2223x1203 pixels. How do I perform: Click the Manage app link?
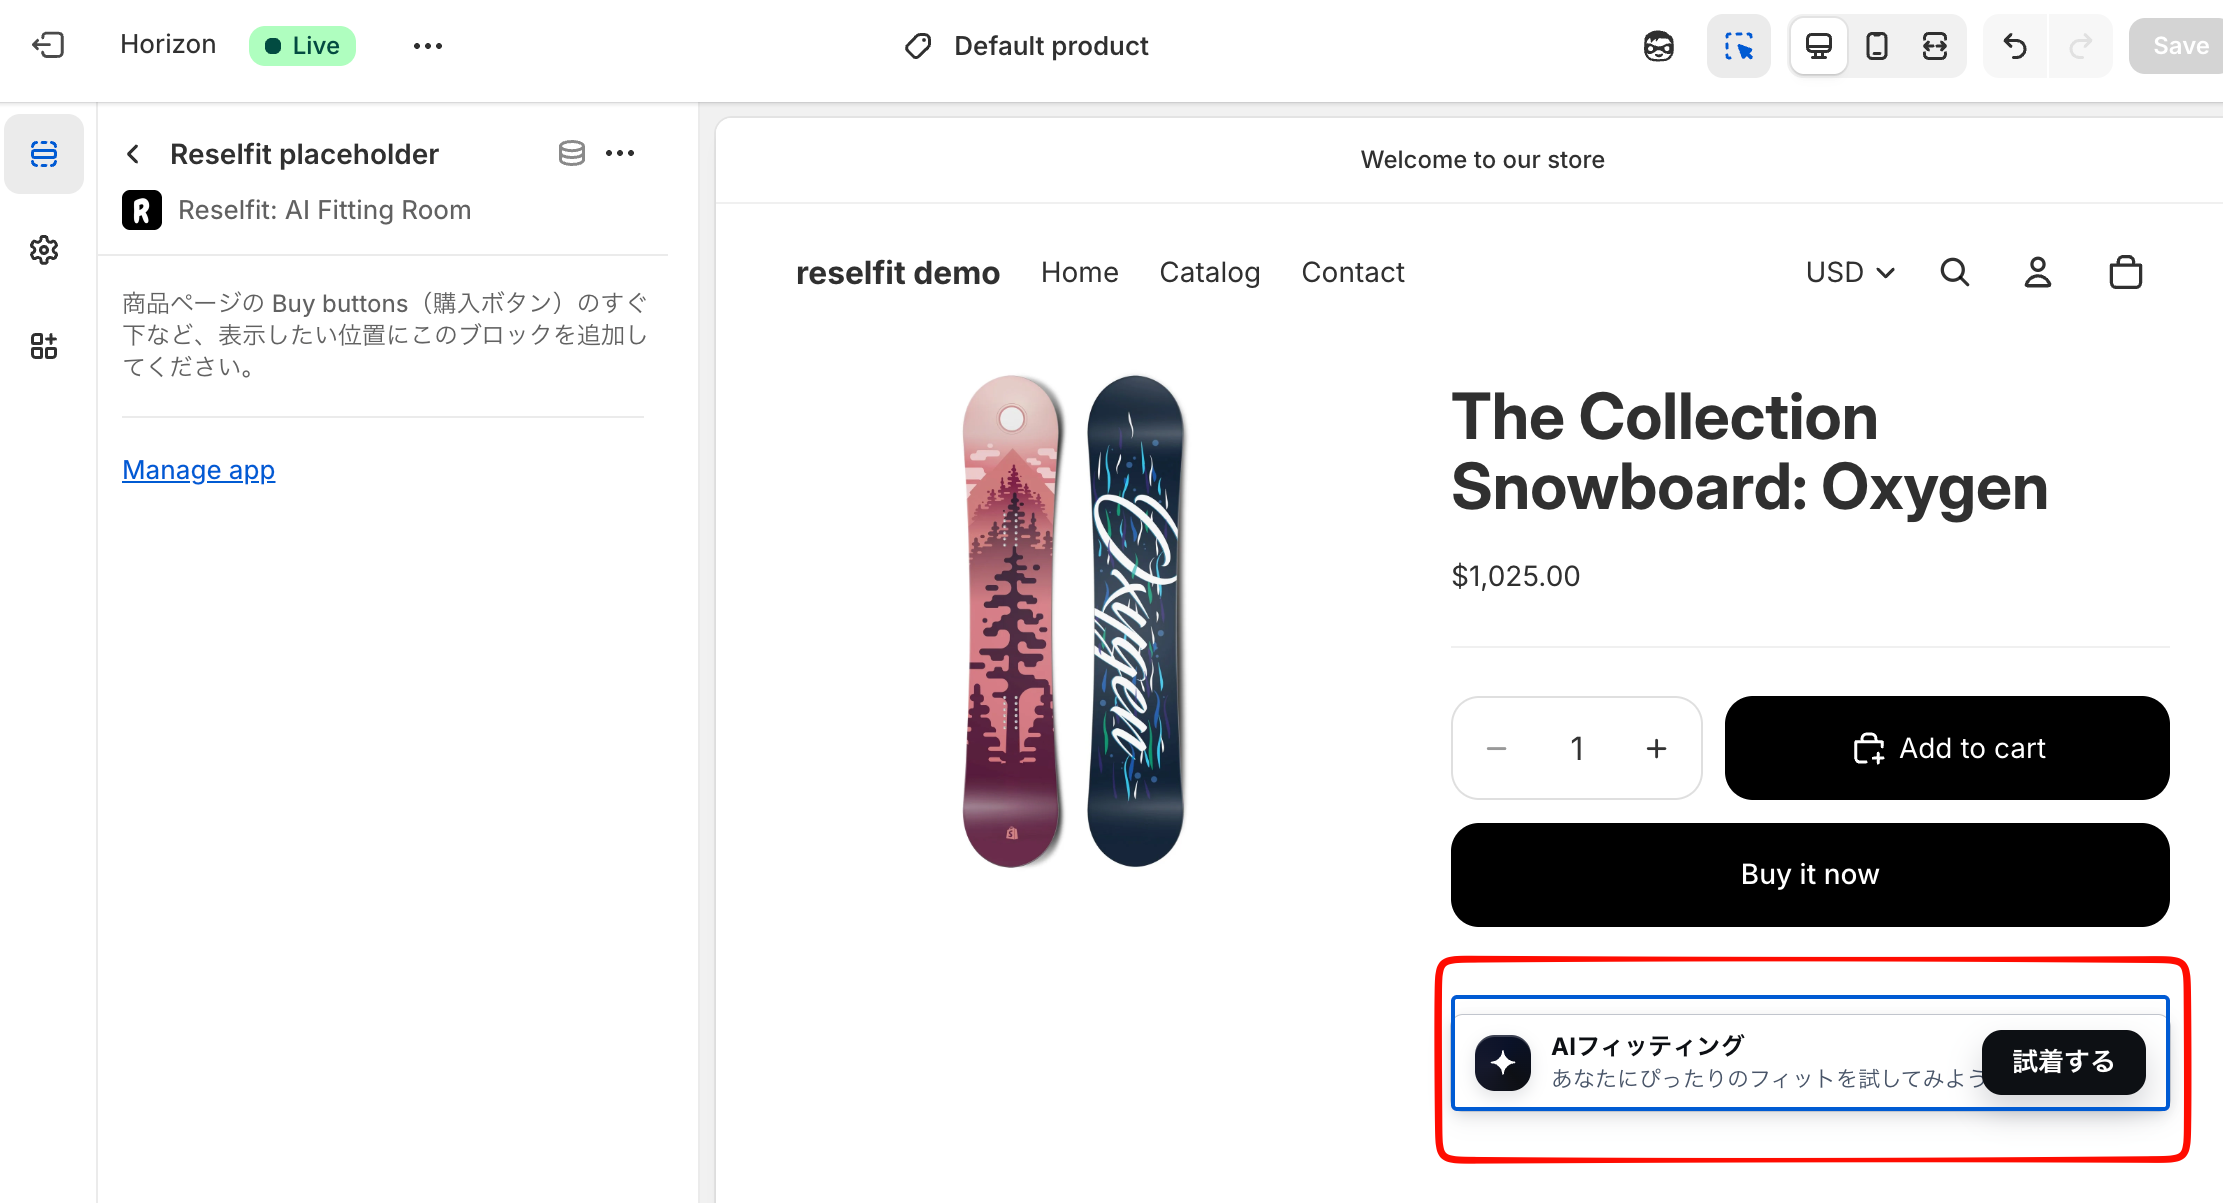(198, 470)
